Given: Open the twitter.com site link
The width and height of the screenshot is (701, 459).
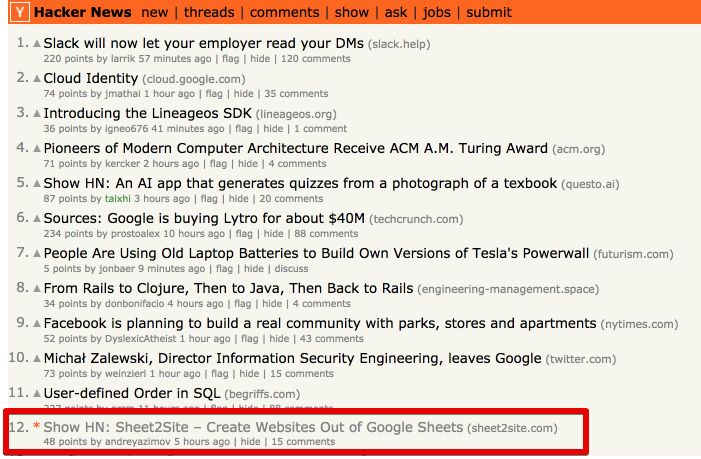Looking at the screenshot, I should click(581, 359).
